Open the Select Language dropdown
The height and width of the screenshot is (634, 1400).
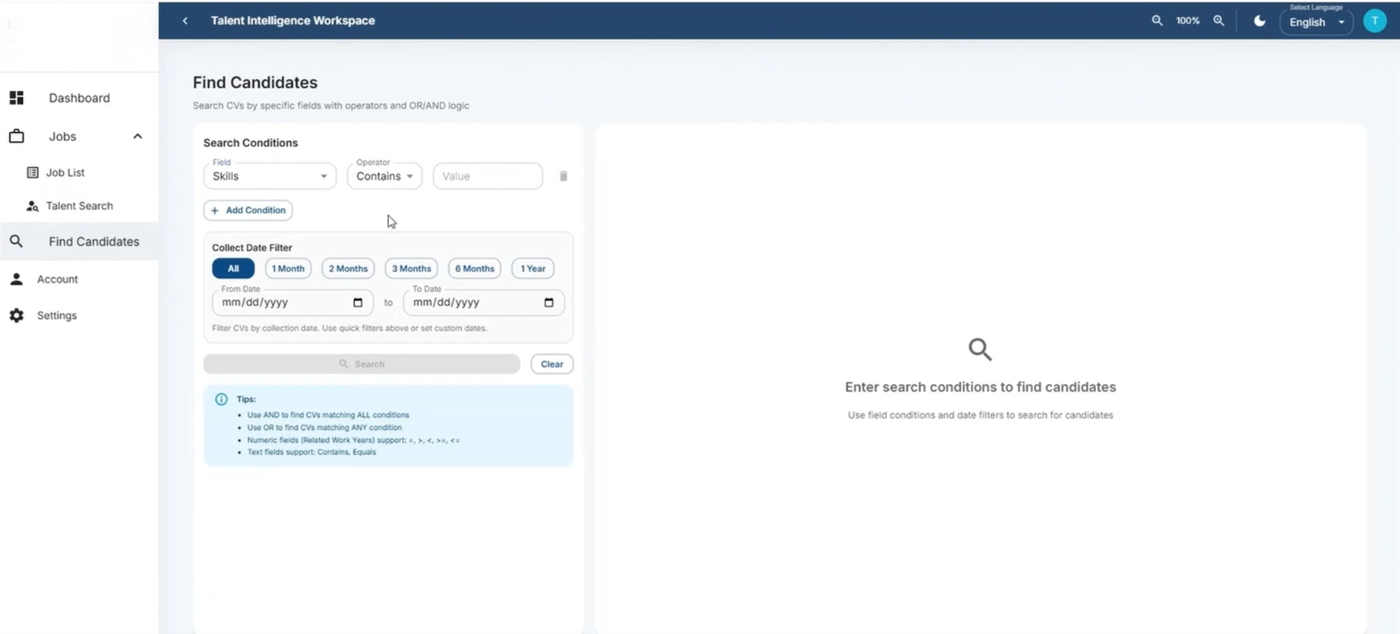pyautogui.click(x=1316, y=22)
